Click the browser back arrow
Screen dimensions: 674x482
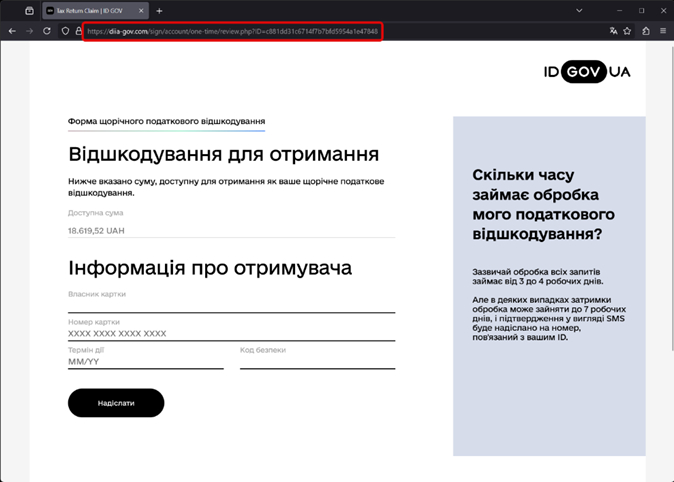(x=12, y=31)
